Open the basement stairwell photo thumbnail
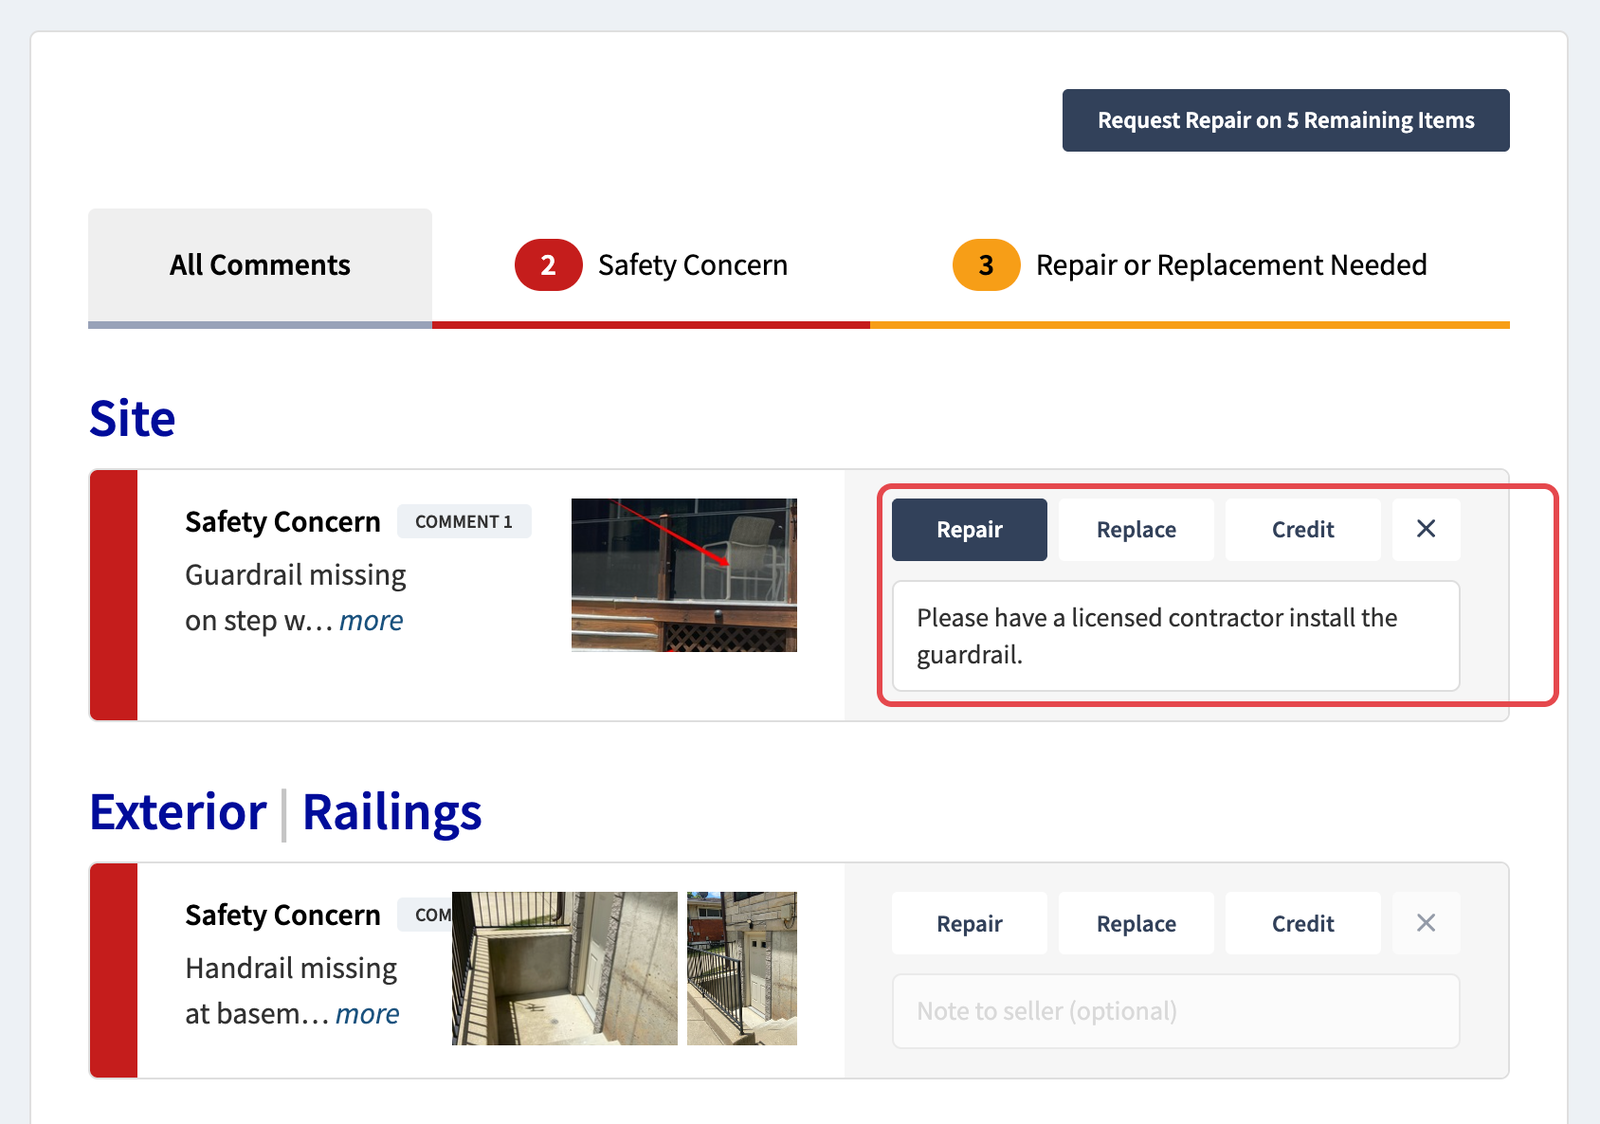The width and height of the screenshot is (1600, 1124). [x=564, y=968]
